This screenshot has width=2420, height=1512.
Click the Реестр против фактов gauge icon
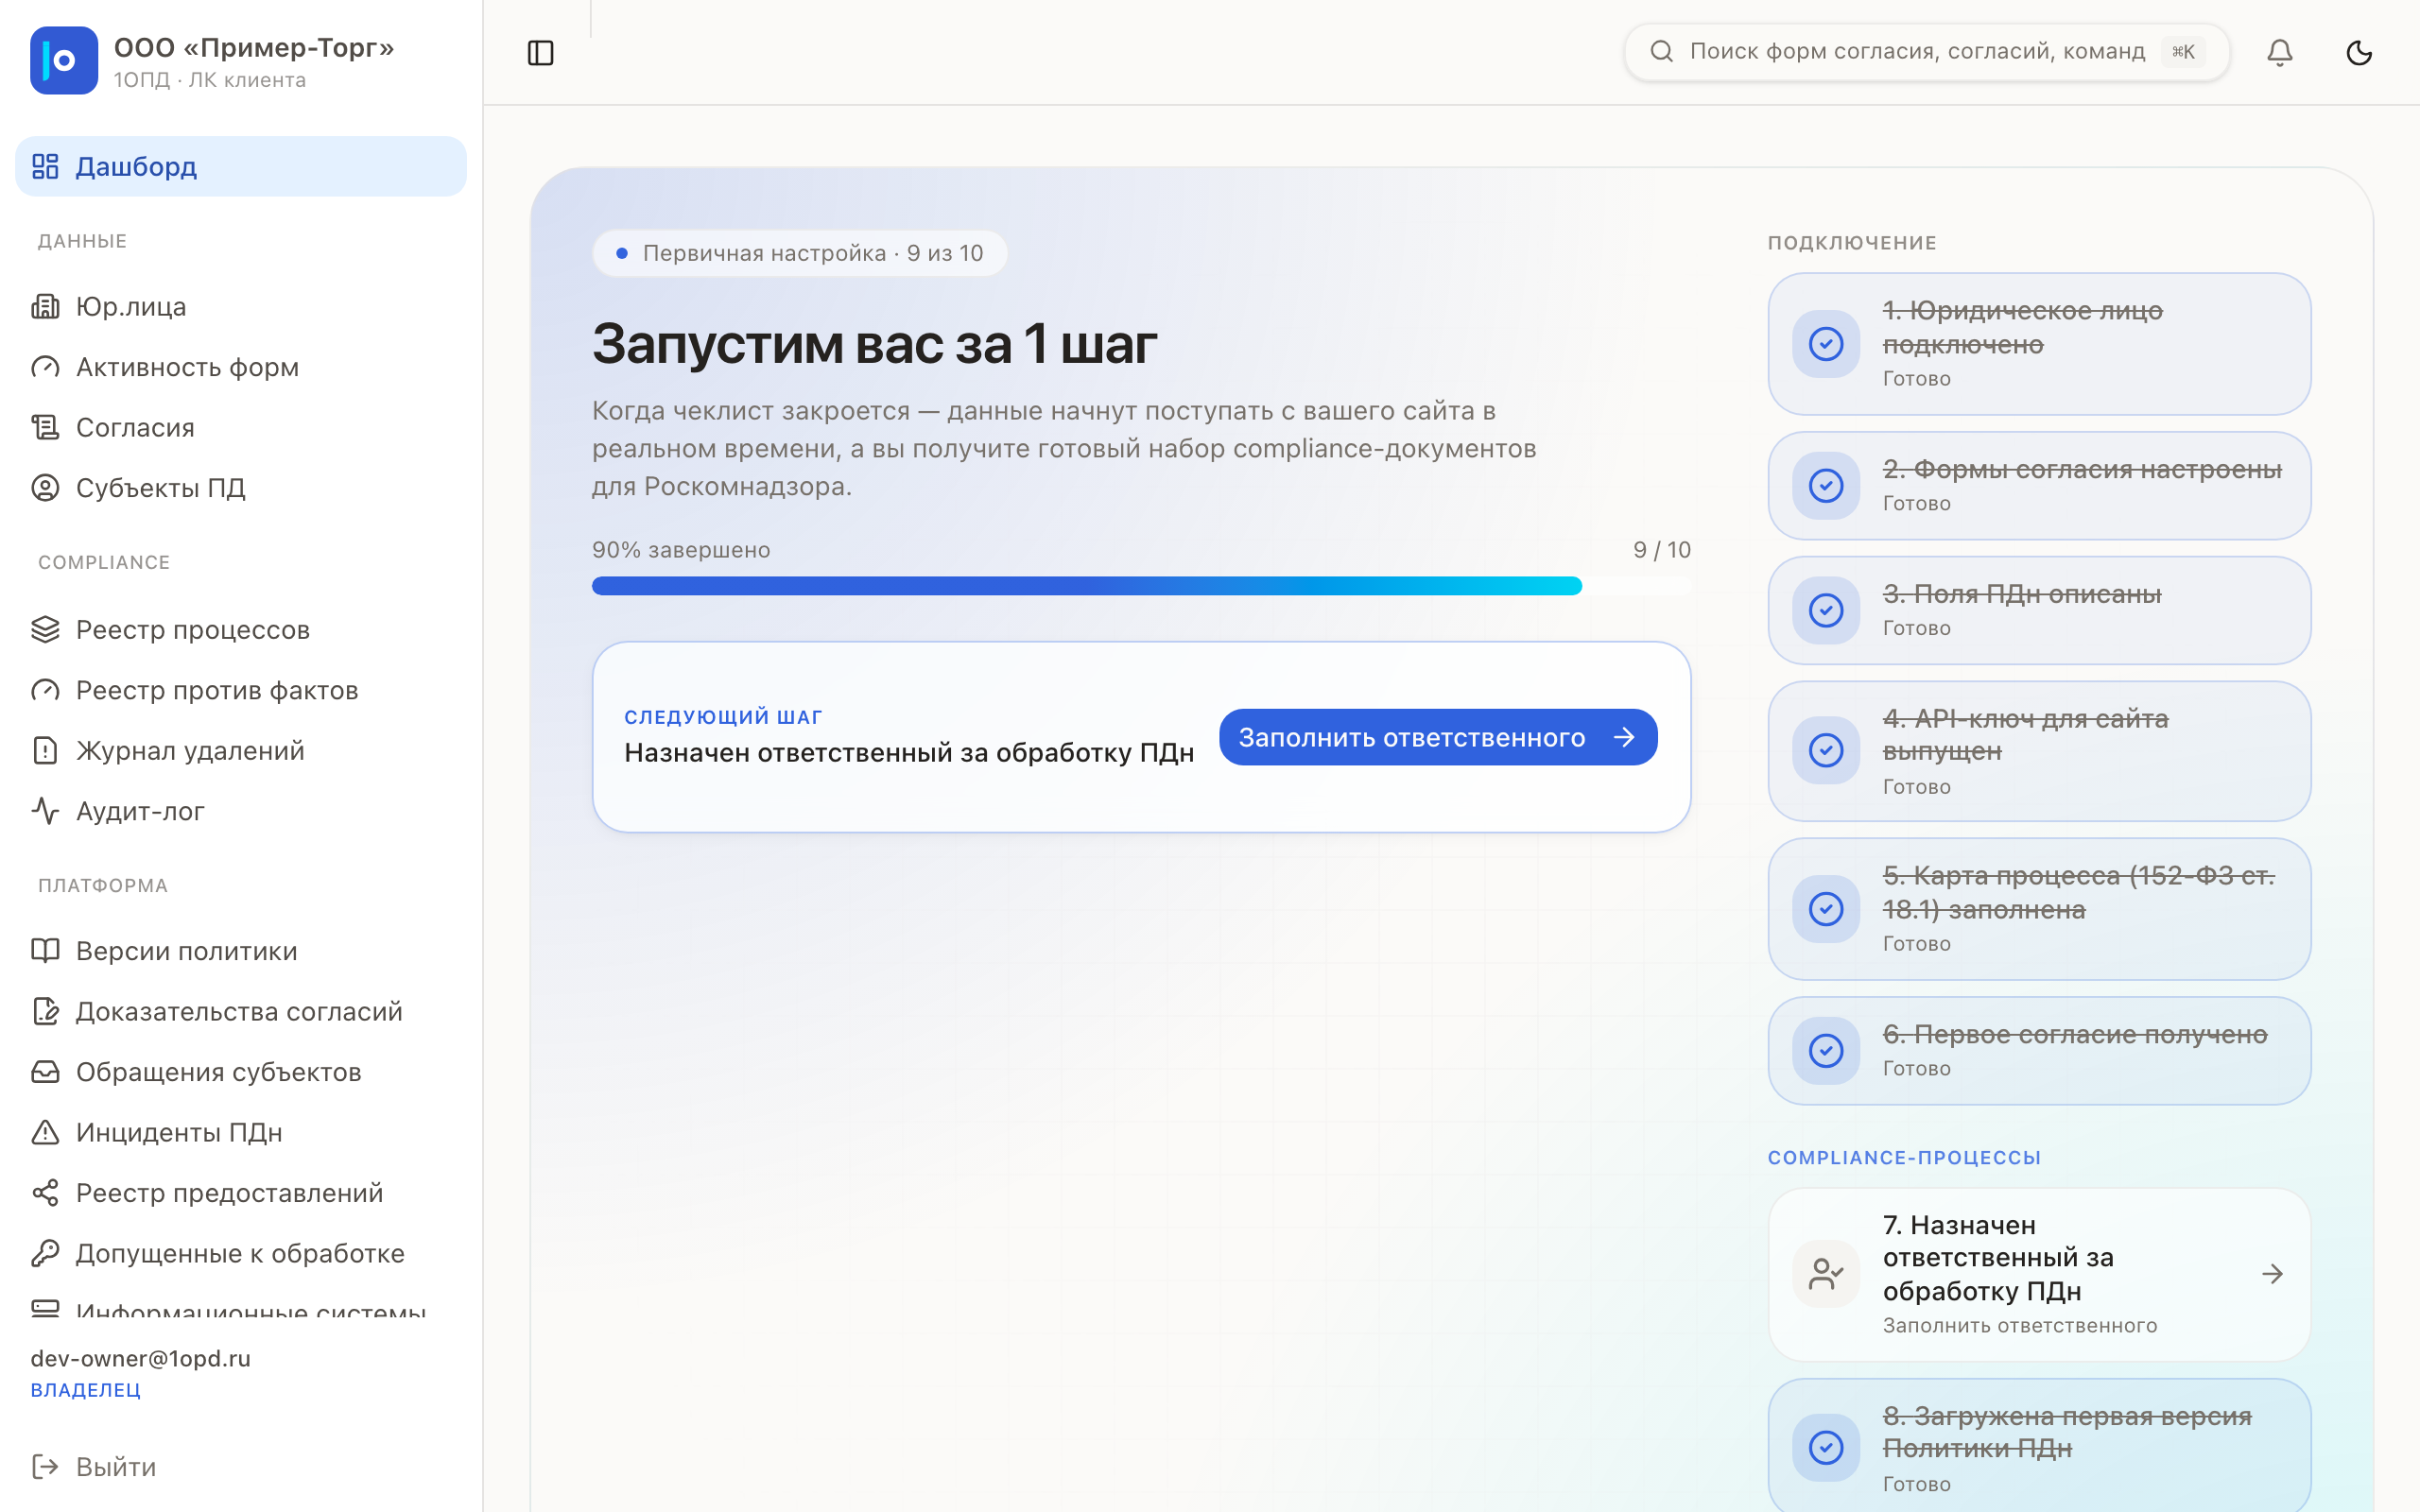pos(45,690)
